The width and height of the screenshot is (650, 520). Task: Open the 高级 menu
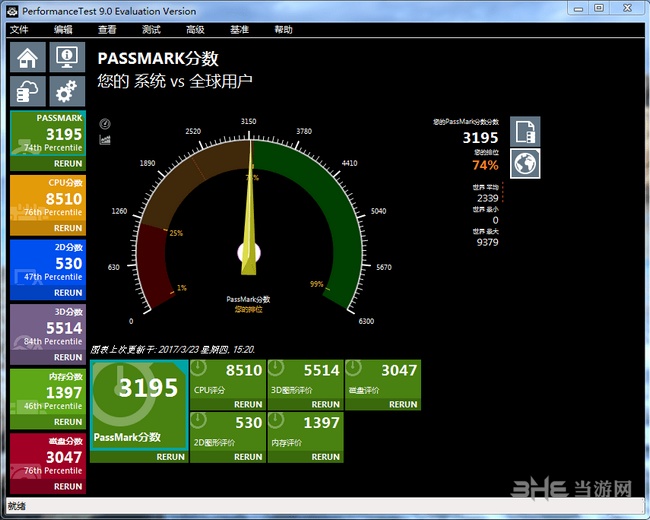tap(195, 29)
